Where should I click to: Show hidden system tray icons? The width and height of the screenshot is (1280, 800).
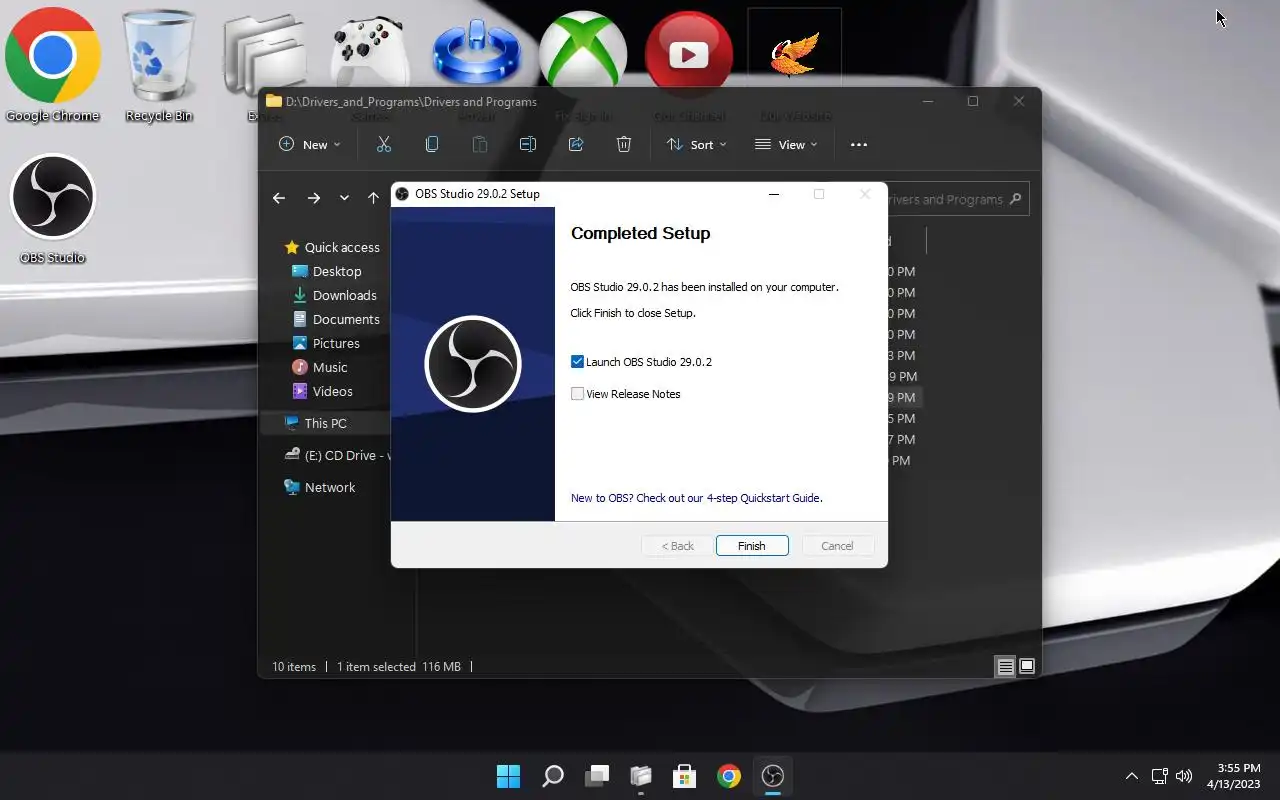pyautogui.click(x=1132, y=776)
